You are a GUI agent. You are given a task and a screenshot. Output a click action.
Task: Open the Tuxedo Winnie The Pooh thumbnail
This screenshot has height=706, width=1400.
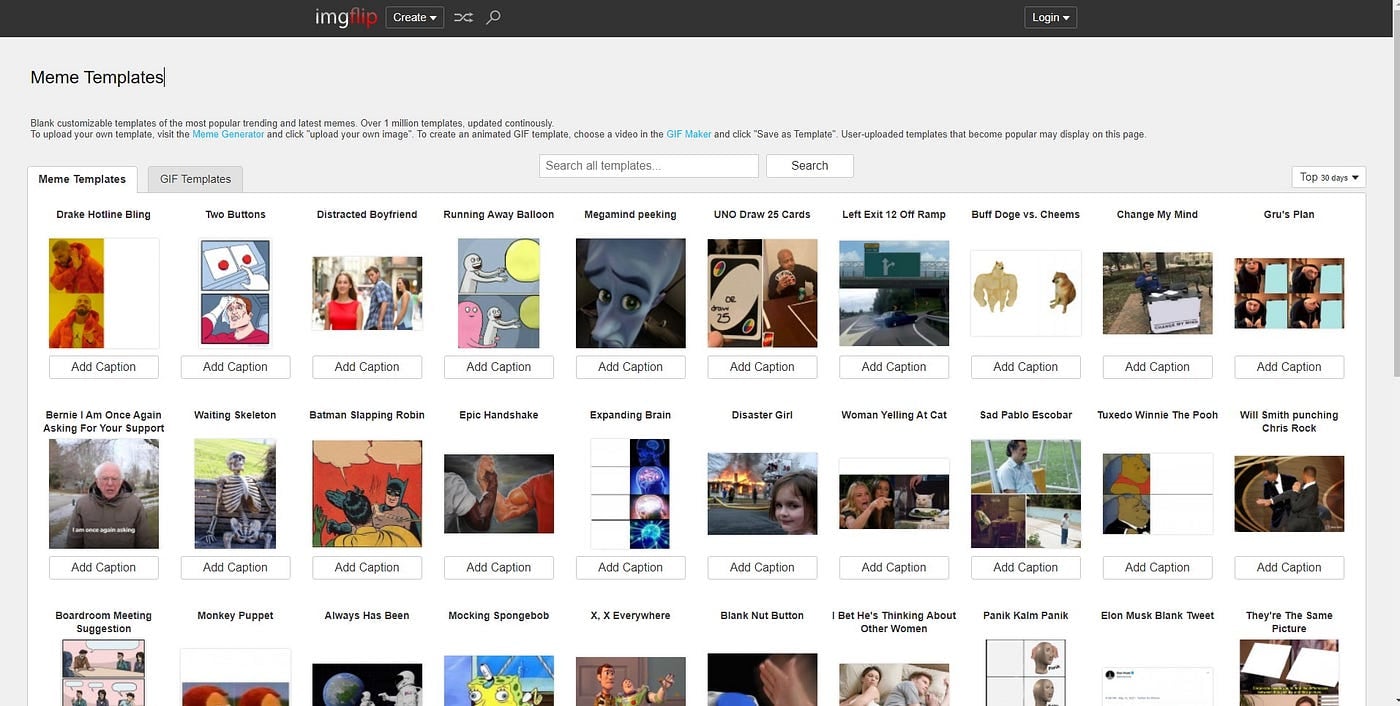pos(1158,493)
